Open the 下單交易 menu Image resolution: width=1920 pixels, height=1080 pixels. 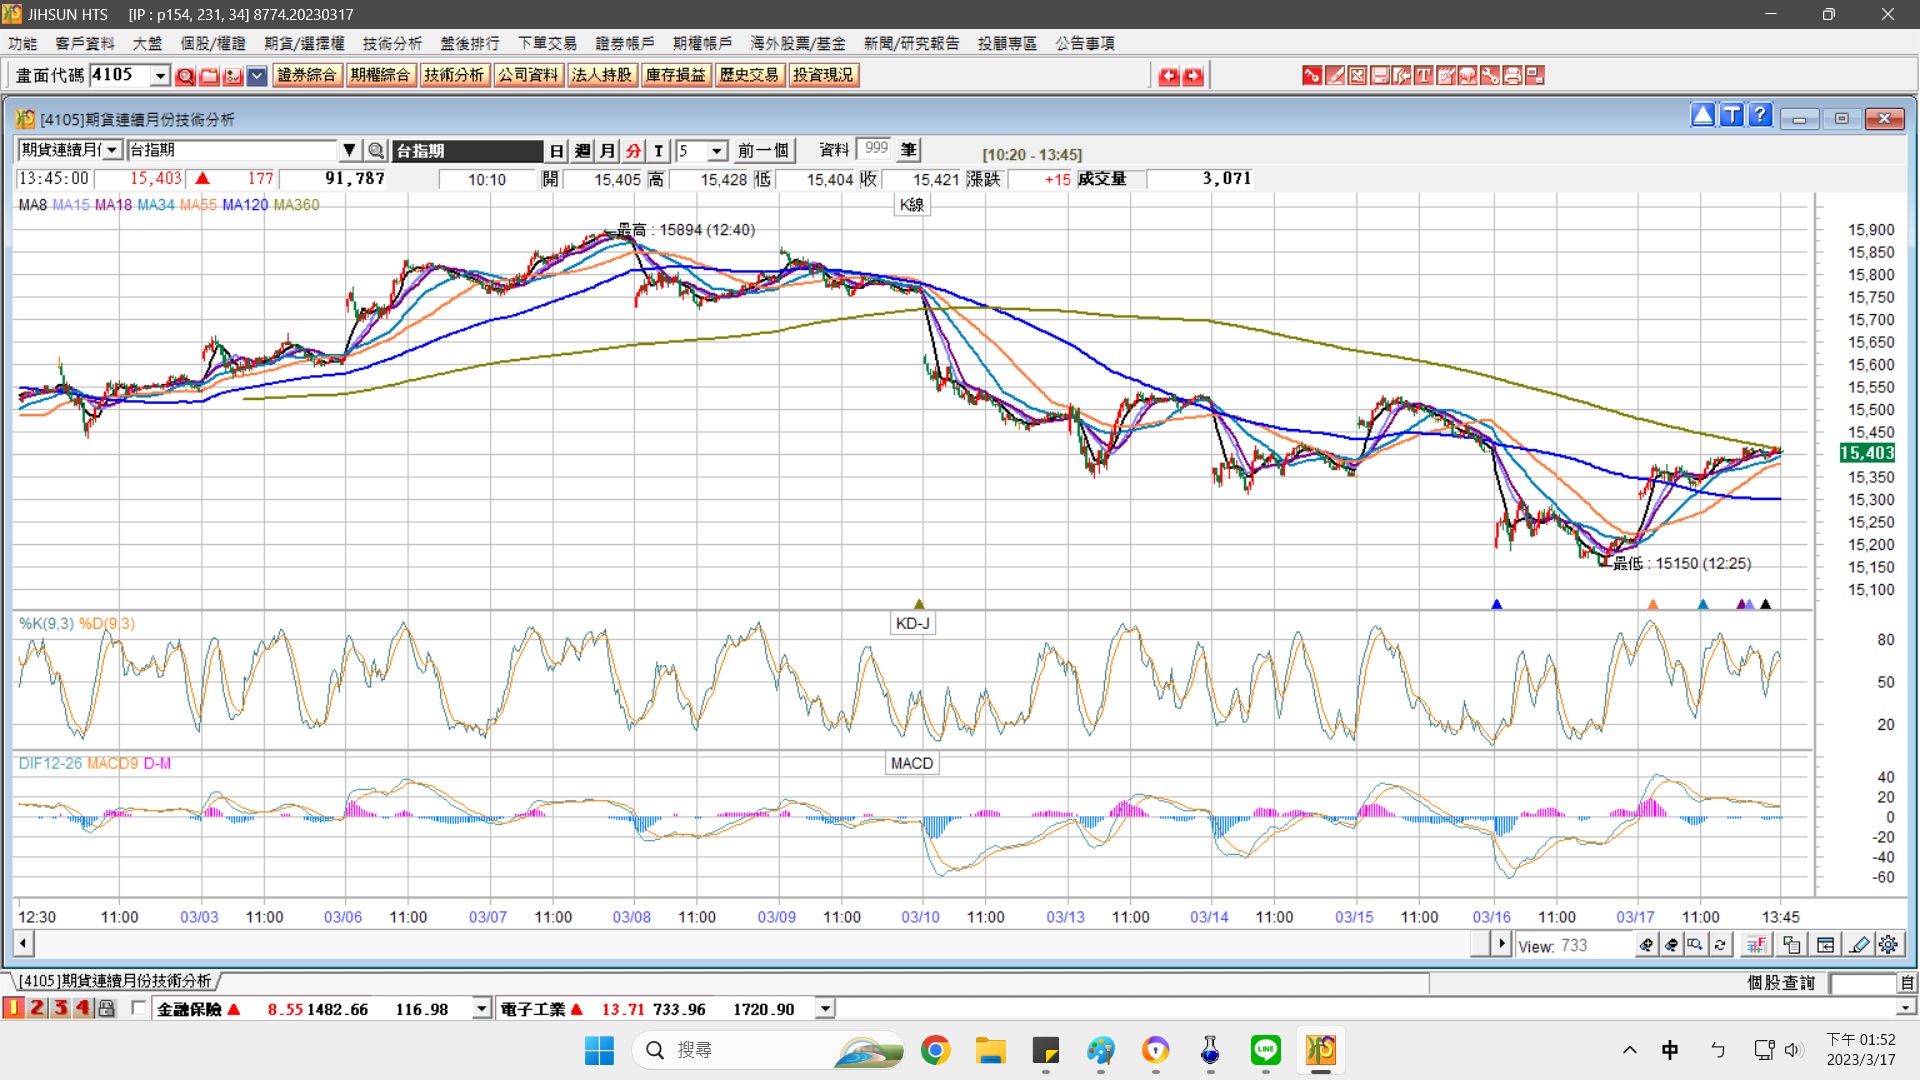click(547, 43)
